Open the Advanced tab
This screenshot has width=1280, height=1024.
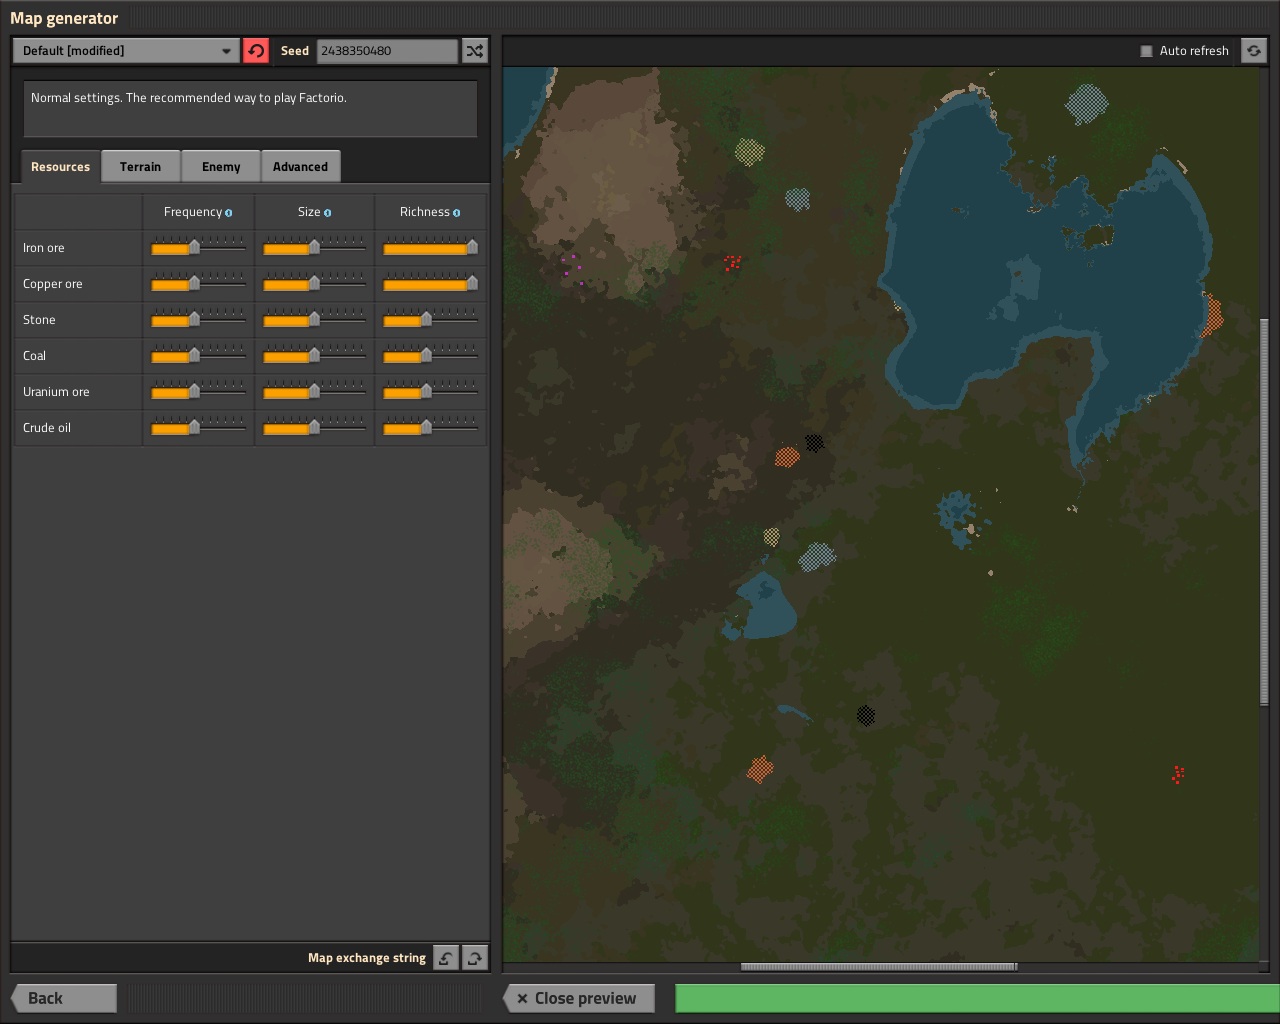300,167
